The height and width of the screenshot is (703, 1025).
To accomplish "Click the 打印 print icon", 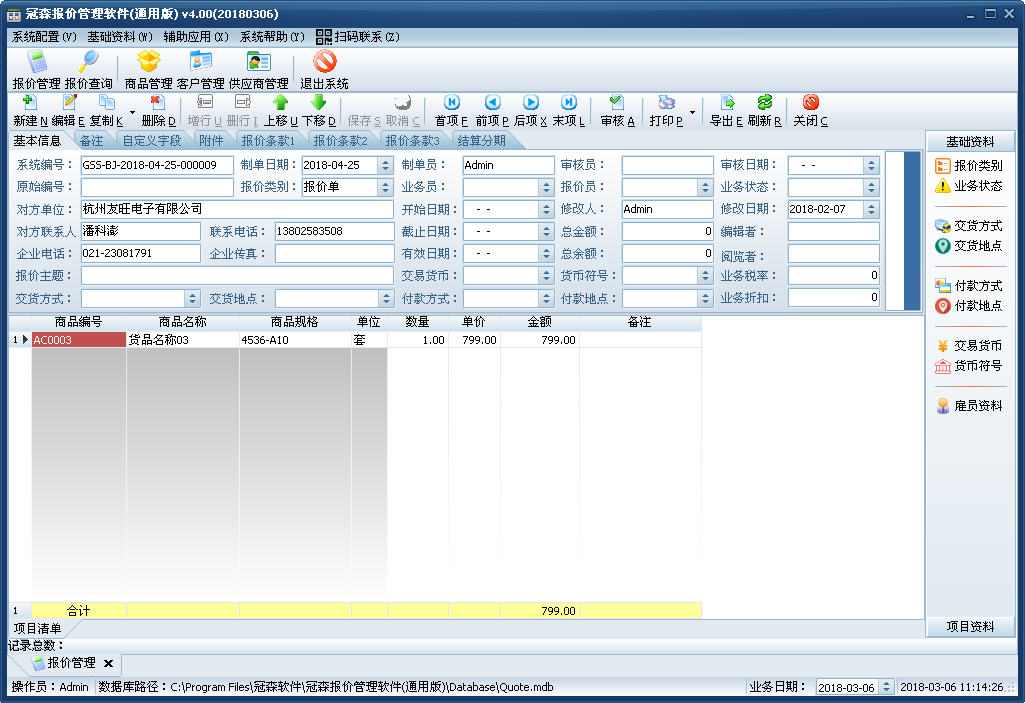I will [x=666, y=111].
